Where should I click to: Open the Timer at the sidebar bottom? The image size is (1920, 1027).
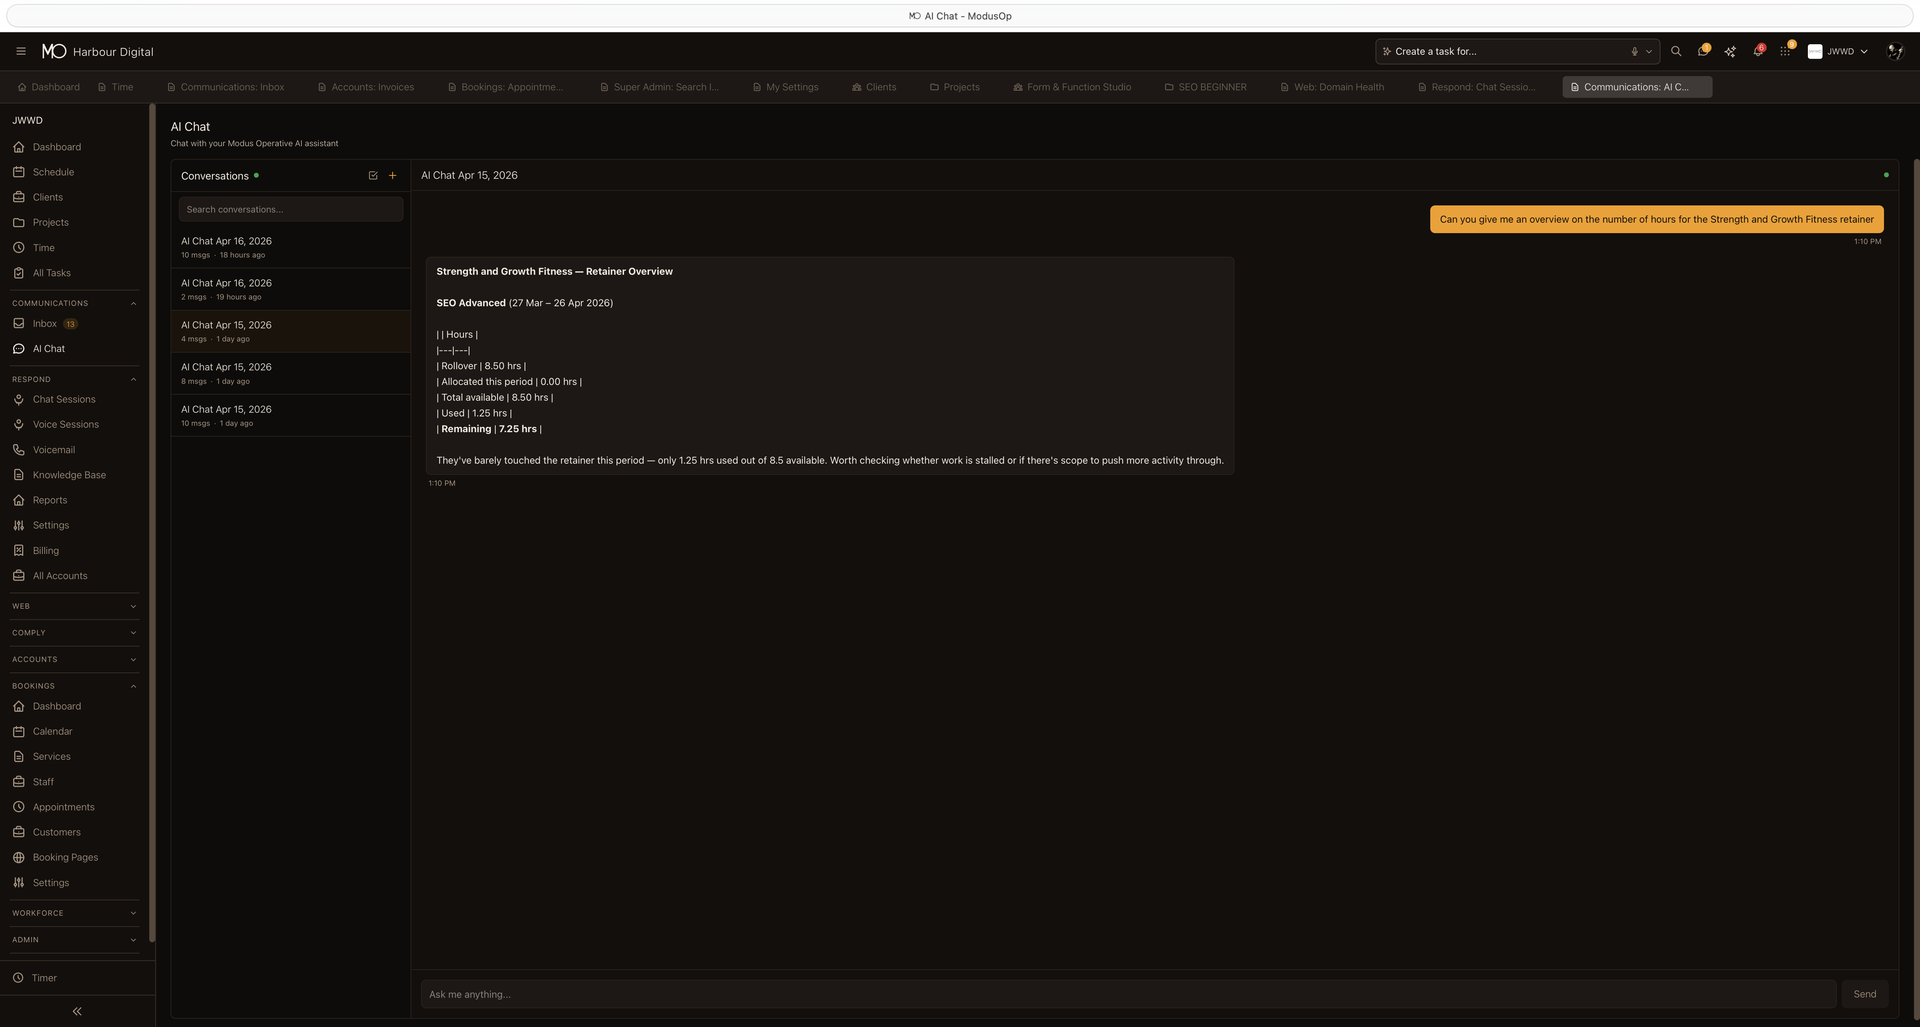point(44,977)
